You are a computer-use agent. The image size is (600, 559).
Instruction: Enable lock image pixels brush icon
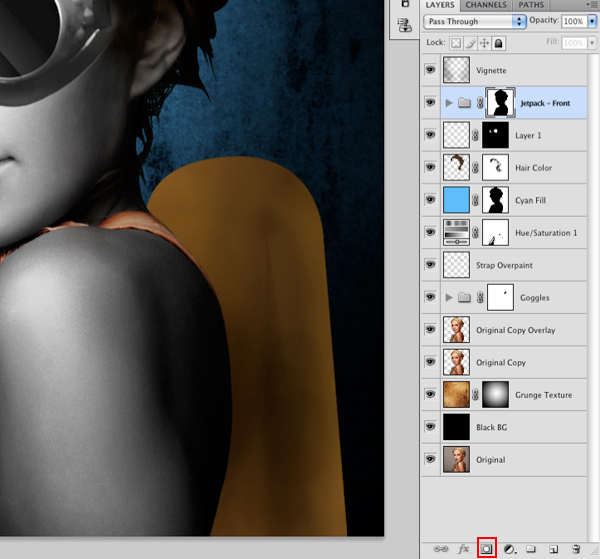[470, 43]
